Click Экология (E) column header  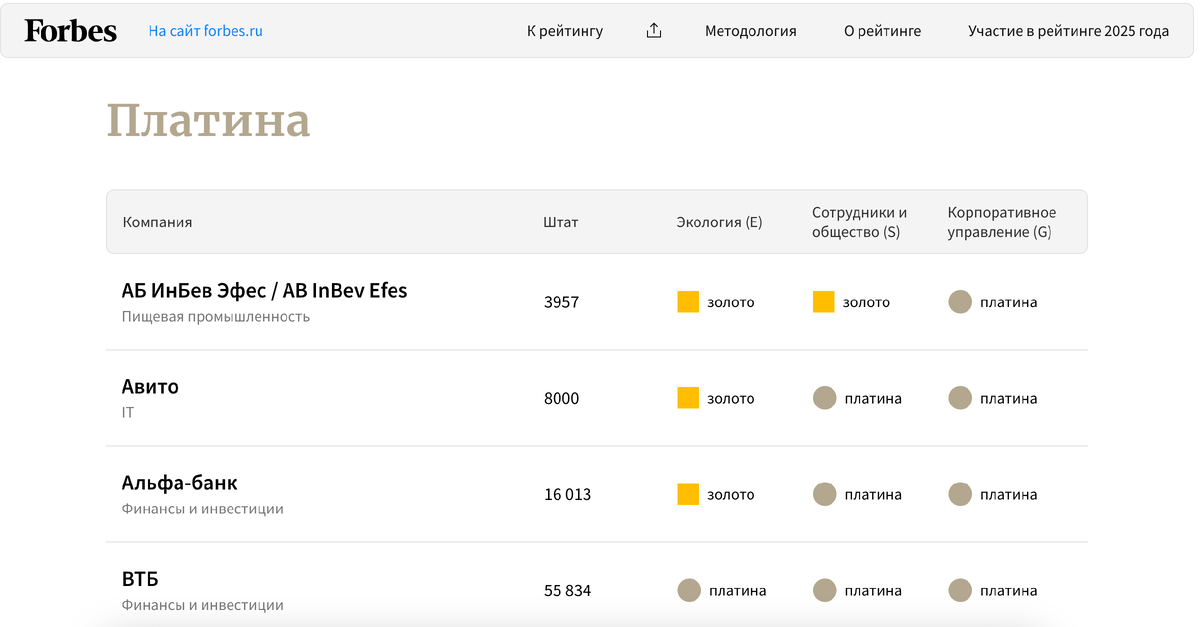click(719, 222)
